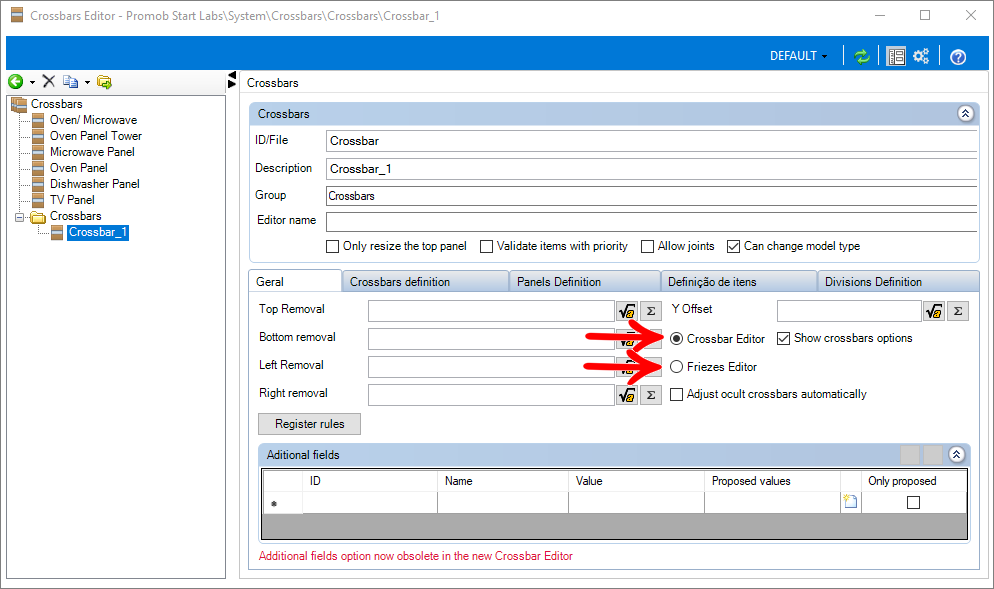
Task: Select the Crossbar Editor radio button
Action: pos(676,339)
